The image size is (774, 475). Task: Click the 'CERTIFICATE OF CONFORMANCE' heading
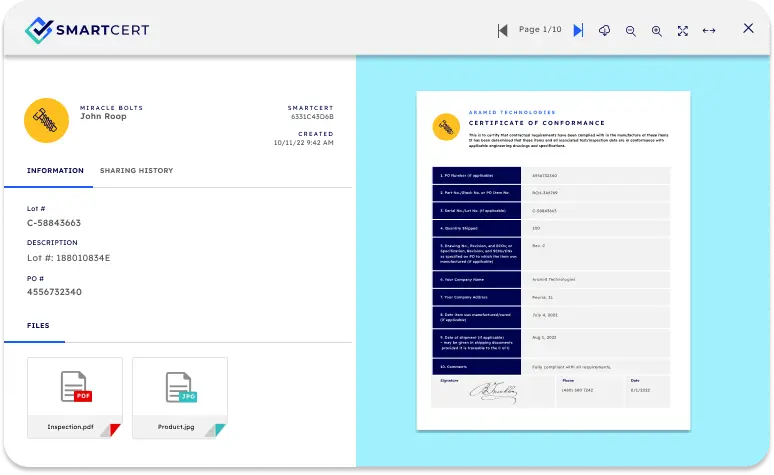(x=537, y=123)
